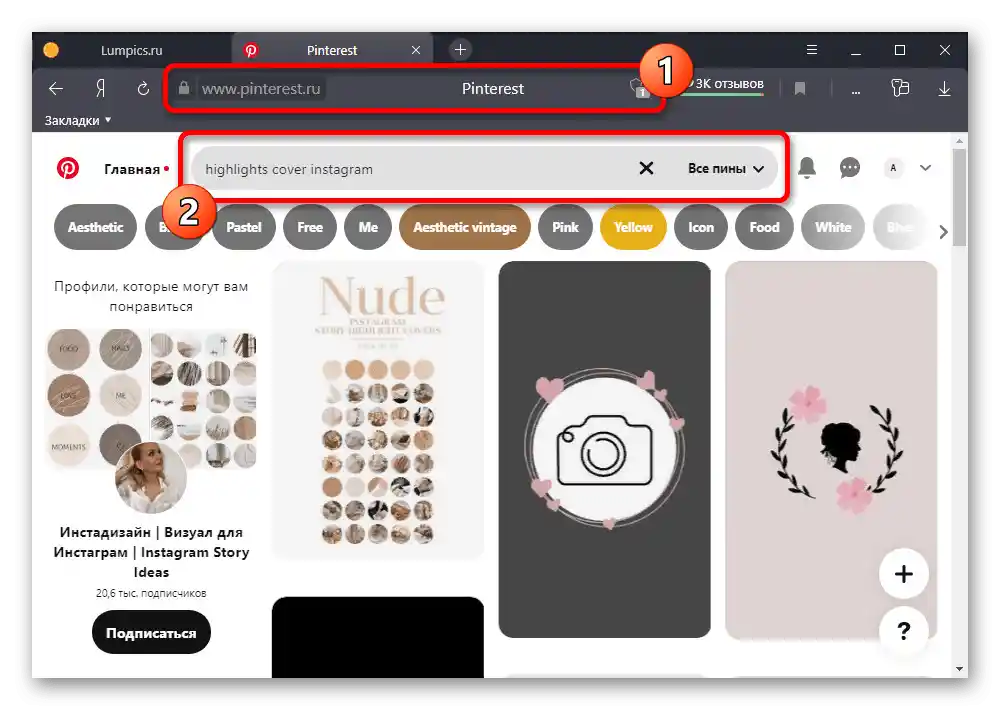Screen dimensions: 1000x710
Task: Select the Aesthetic filter chip
Action: tap(96, 227)
